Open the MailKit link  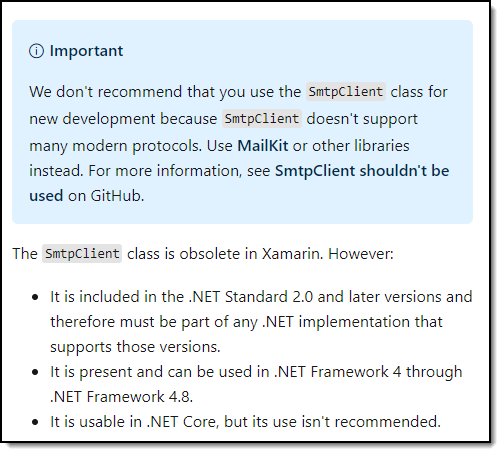pyautogui.click(x=263, y=146)
